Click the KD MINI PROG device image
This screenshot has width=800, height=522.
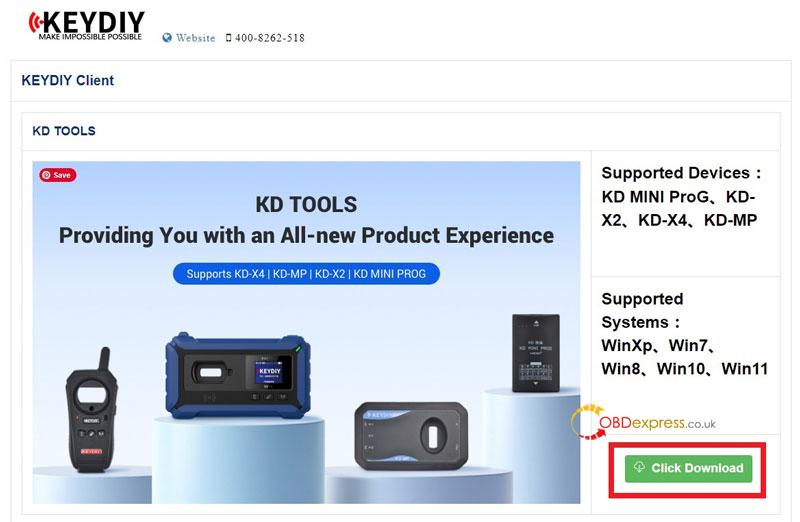point(536,353)
